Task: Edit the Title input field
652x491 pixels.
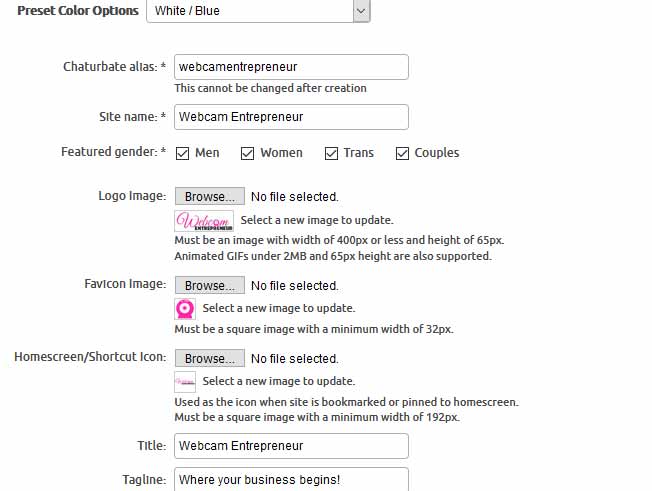Action: point(291,446)
